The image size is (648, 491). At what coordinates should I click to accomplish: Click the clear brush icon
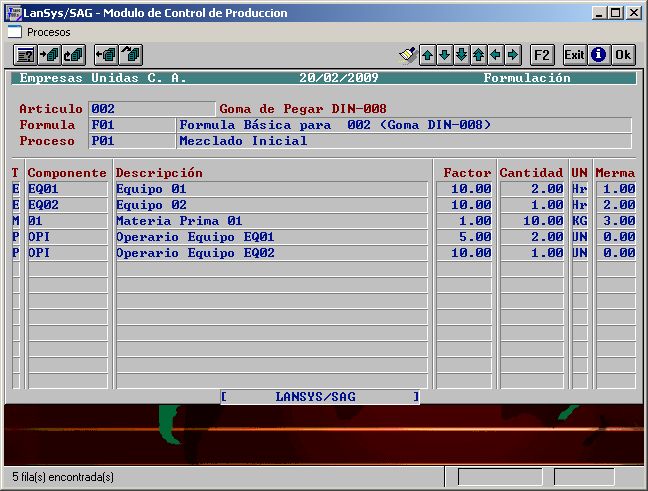(408, 55)
